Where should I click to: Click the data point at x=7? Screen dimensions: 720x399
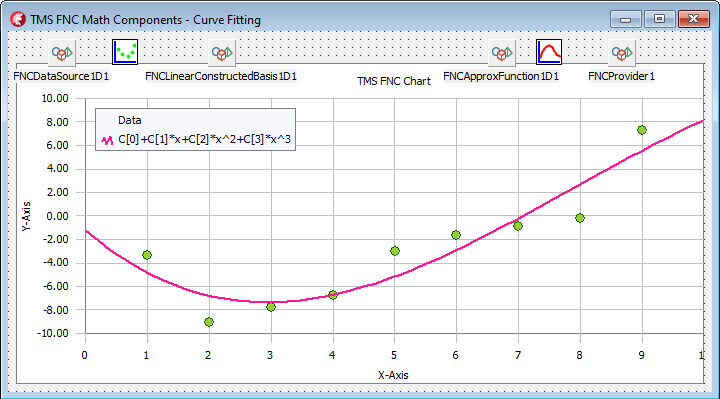click(x=518, y=226)
